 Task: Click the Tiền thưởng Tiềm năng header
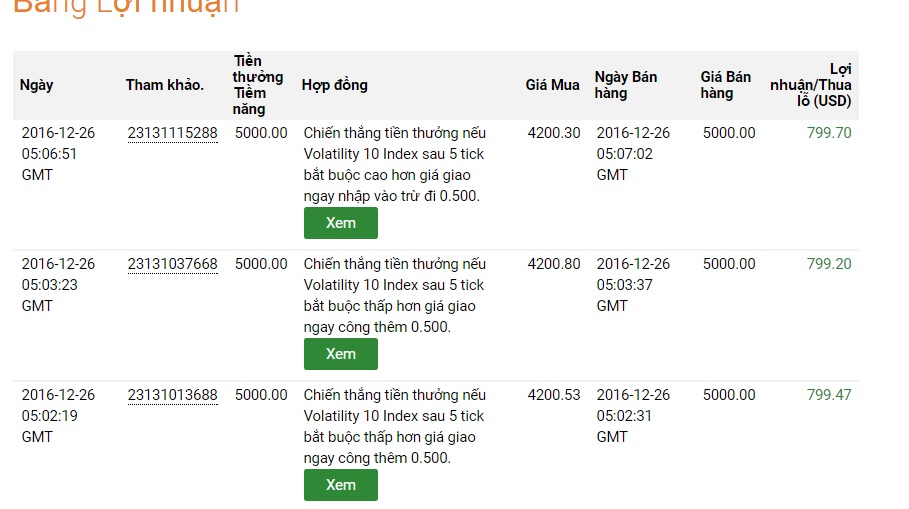(258, 85)
